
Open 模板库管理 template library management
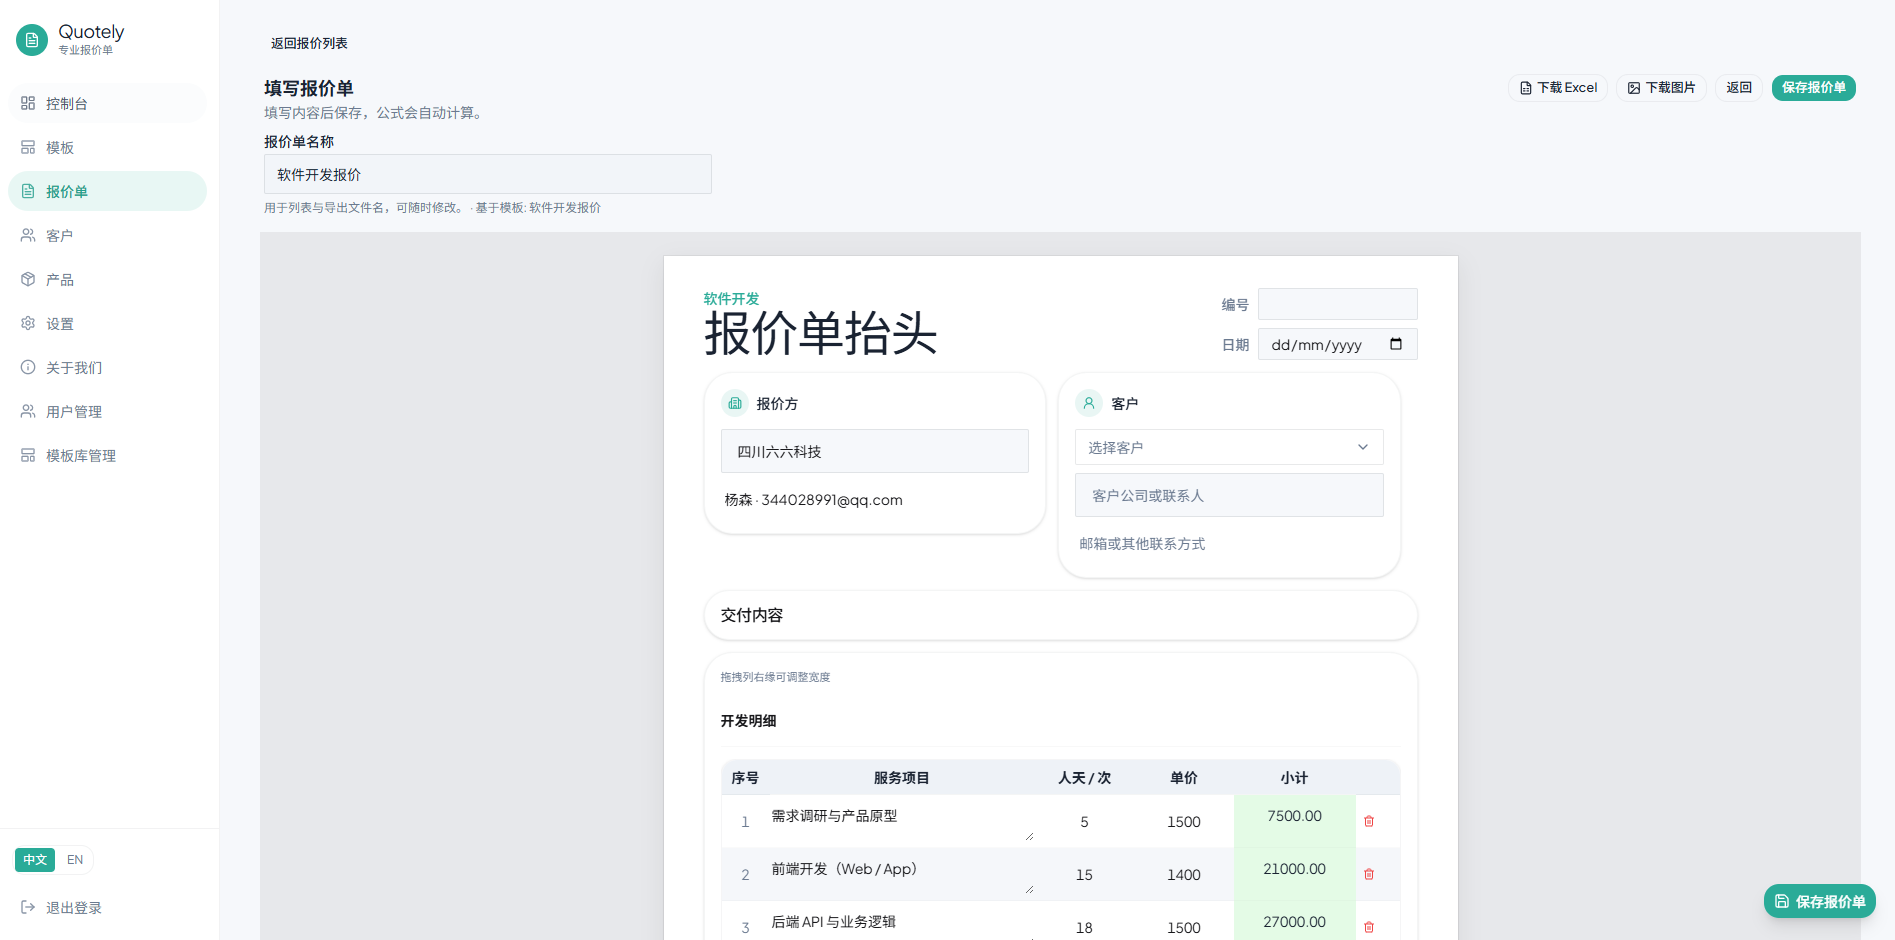(x=107, y=455)
